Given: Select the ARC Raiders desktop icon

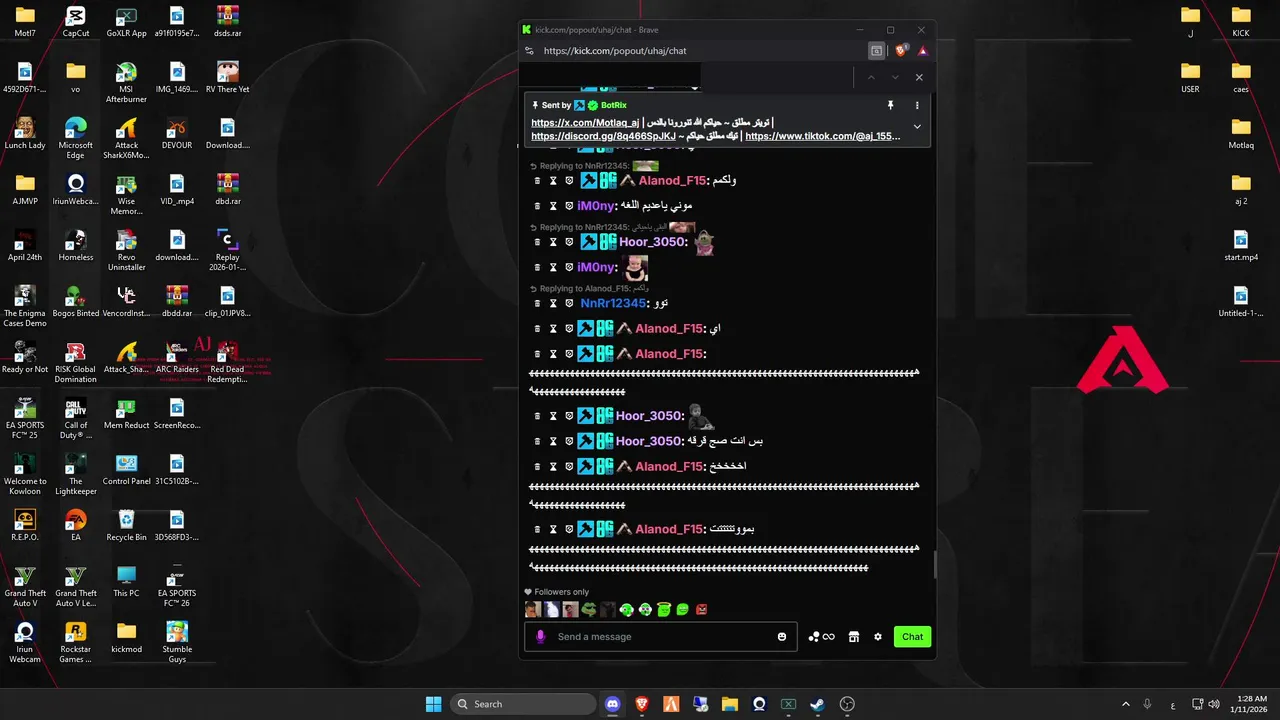Looking at the screenshot, I should coord(177,358).
